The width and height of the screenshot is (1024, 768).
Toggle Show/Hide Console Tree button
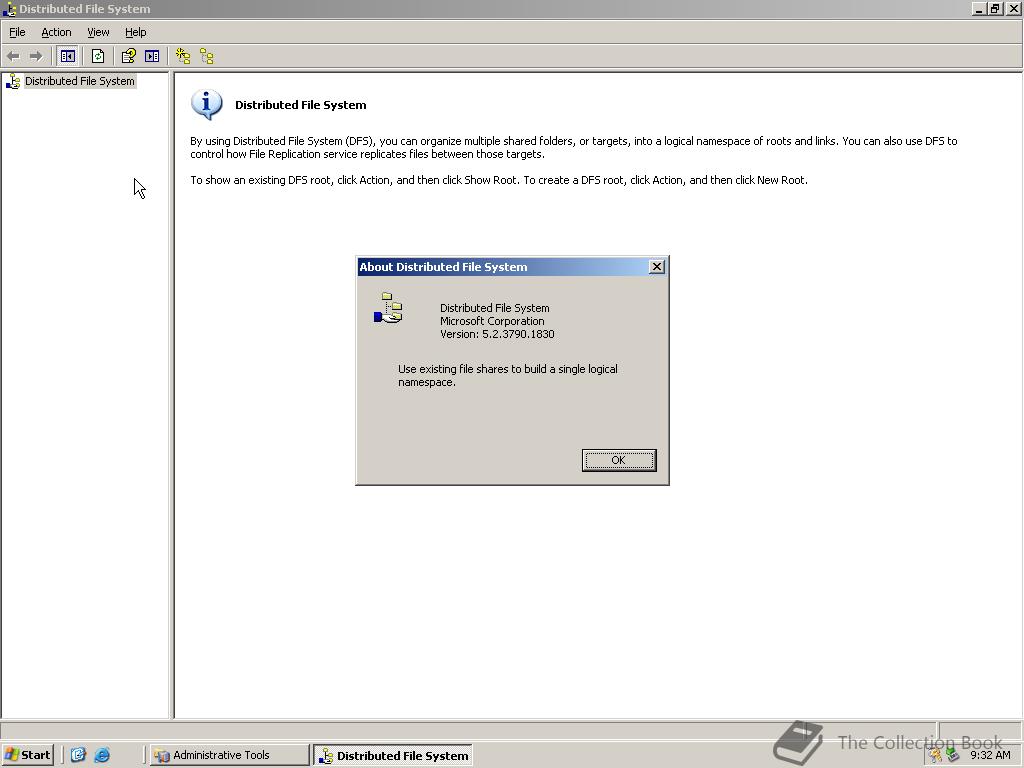pos(67,57)
